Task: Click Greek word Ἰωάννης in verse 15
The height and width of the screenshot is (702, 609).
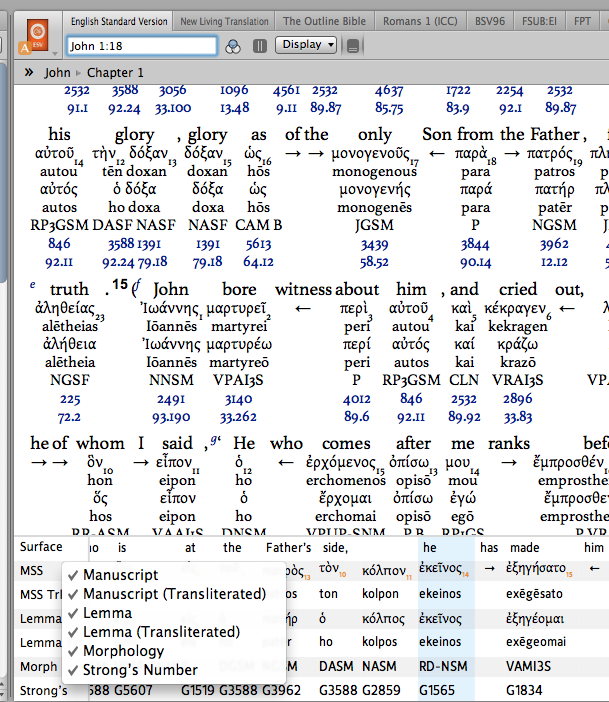Action: [170, 308]
